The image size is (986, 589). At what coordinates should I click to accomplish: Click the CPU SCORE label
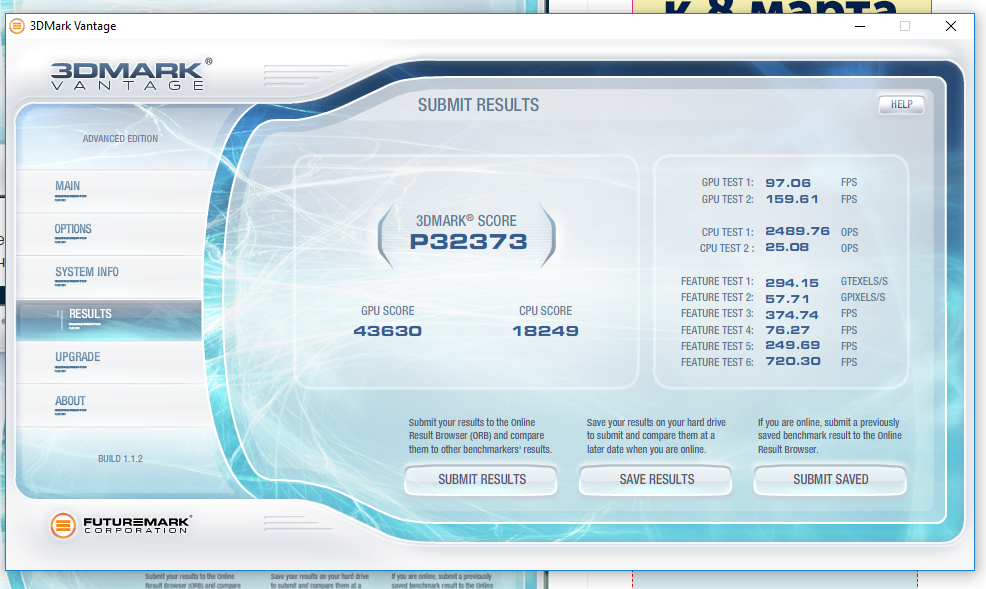[545, 311]
